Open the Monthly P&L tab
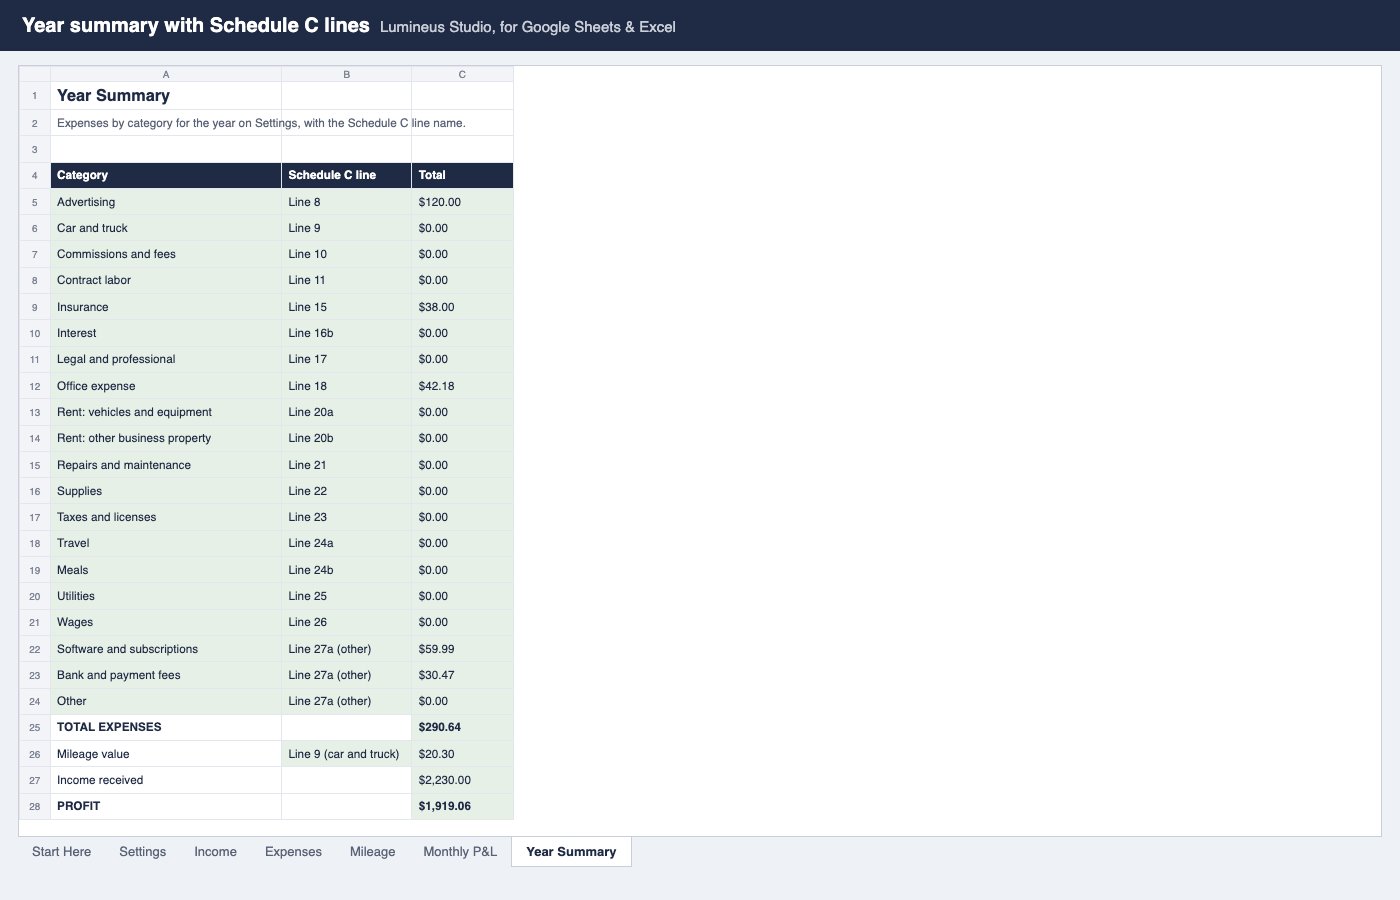 [x=460, y=852]
